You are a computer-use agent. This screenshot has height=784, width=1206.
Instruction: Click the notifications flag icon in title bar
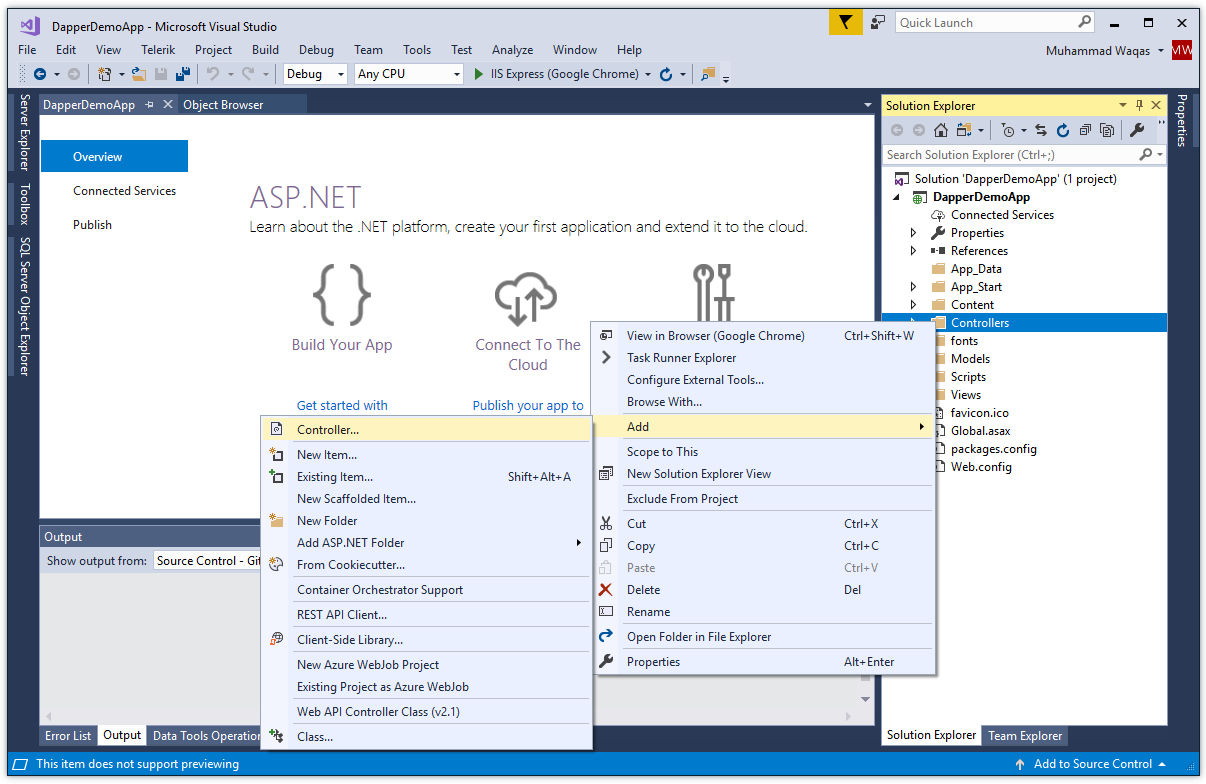click(x=845, y=22)
